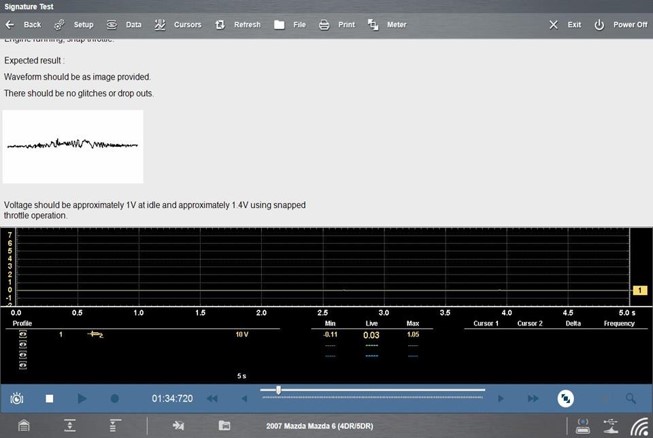This screenshot has height=438, width=653.
Task: Click the Print button
Action: [x=337, y=24]
